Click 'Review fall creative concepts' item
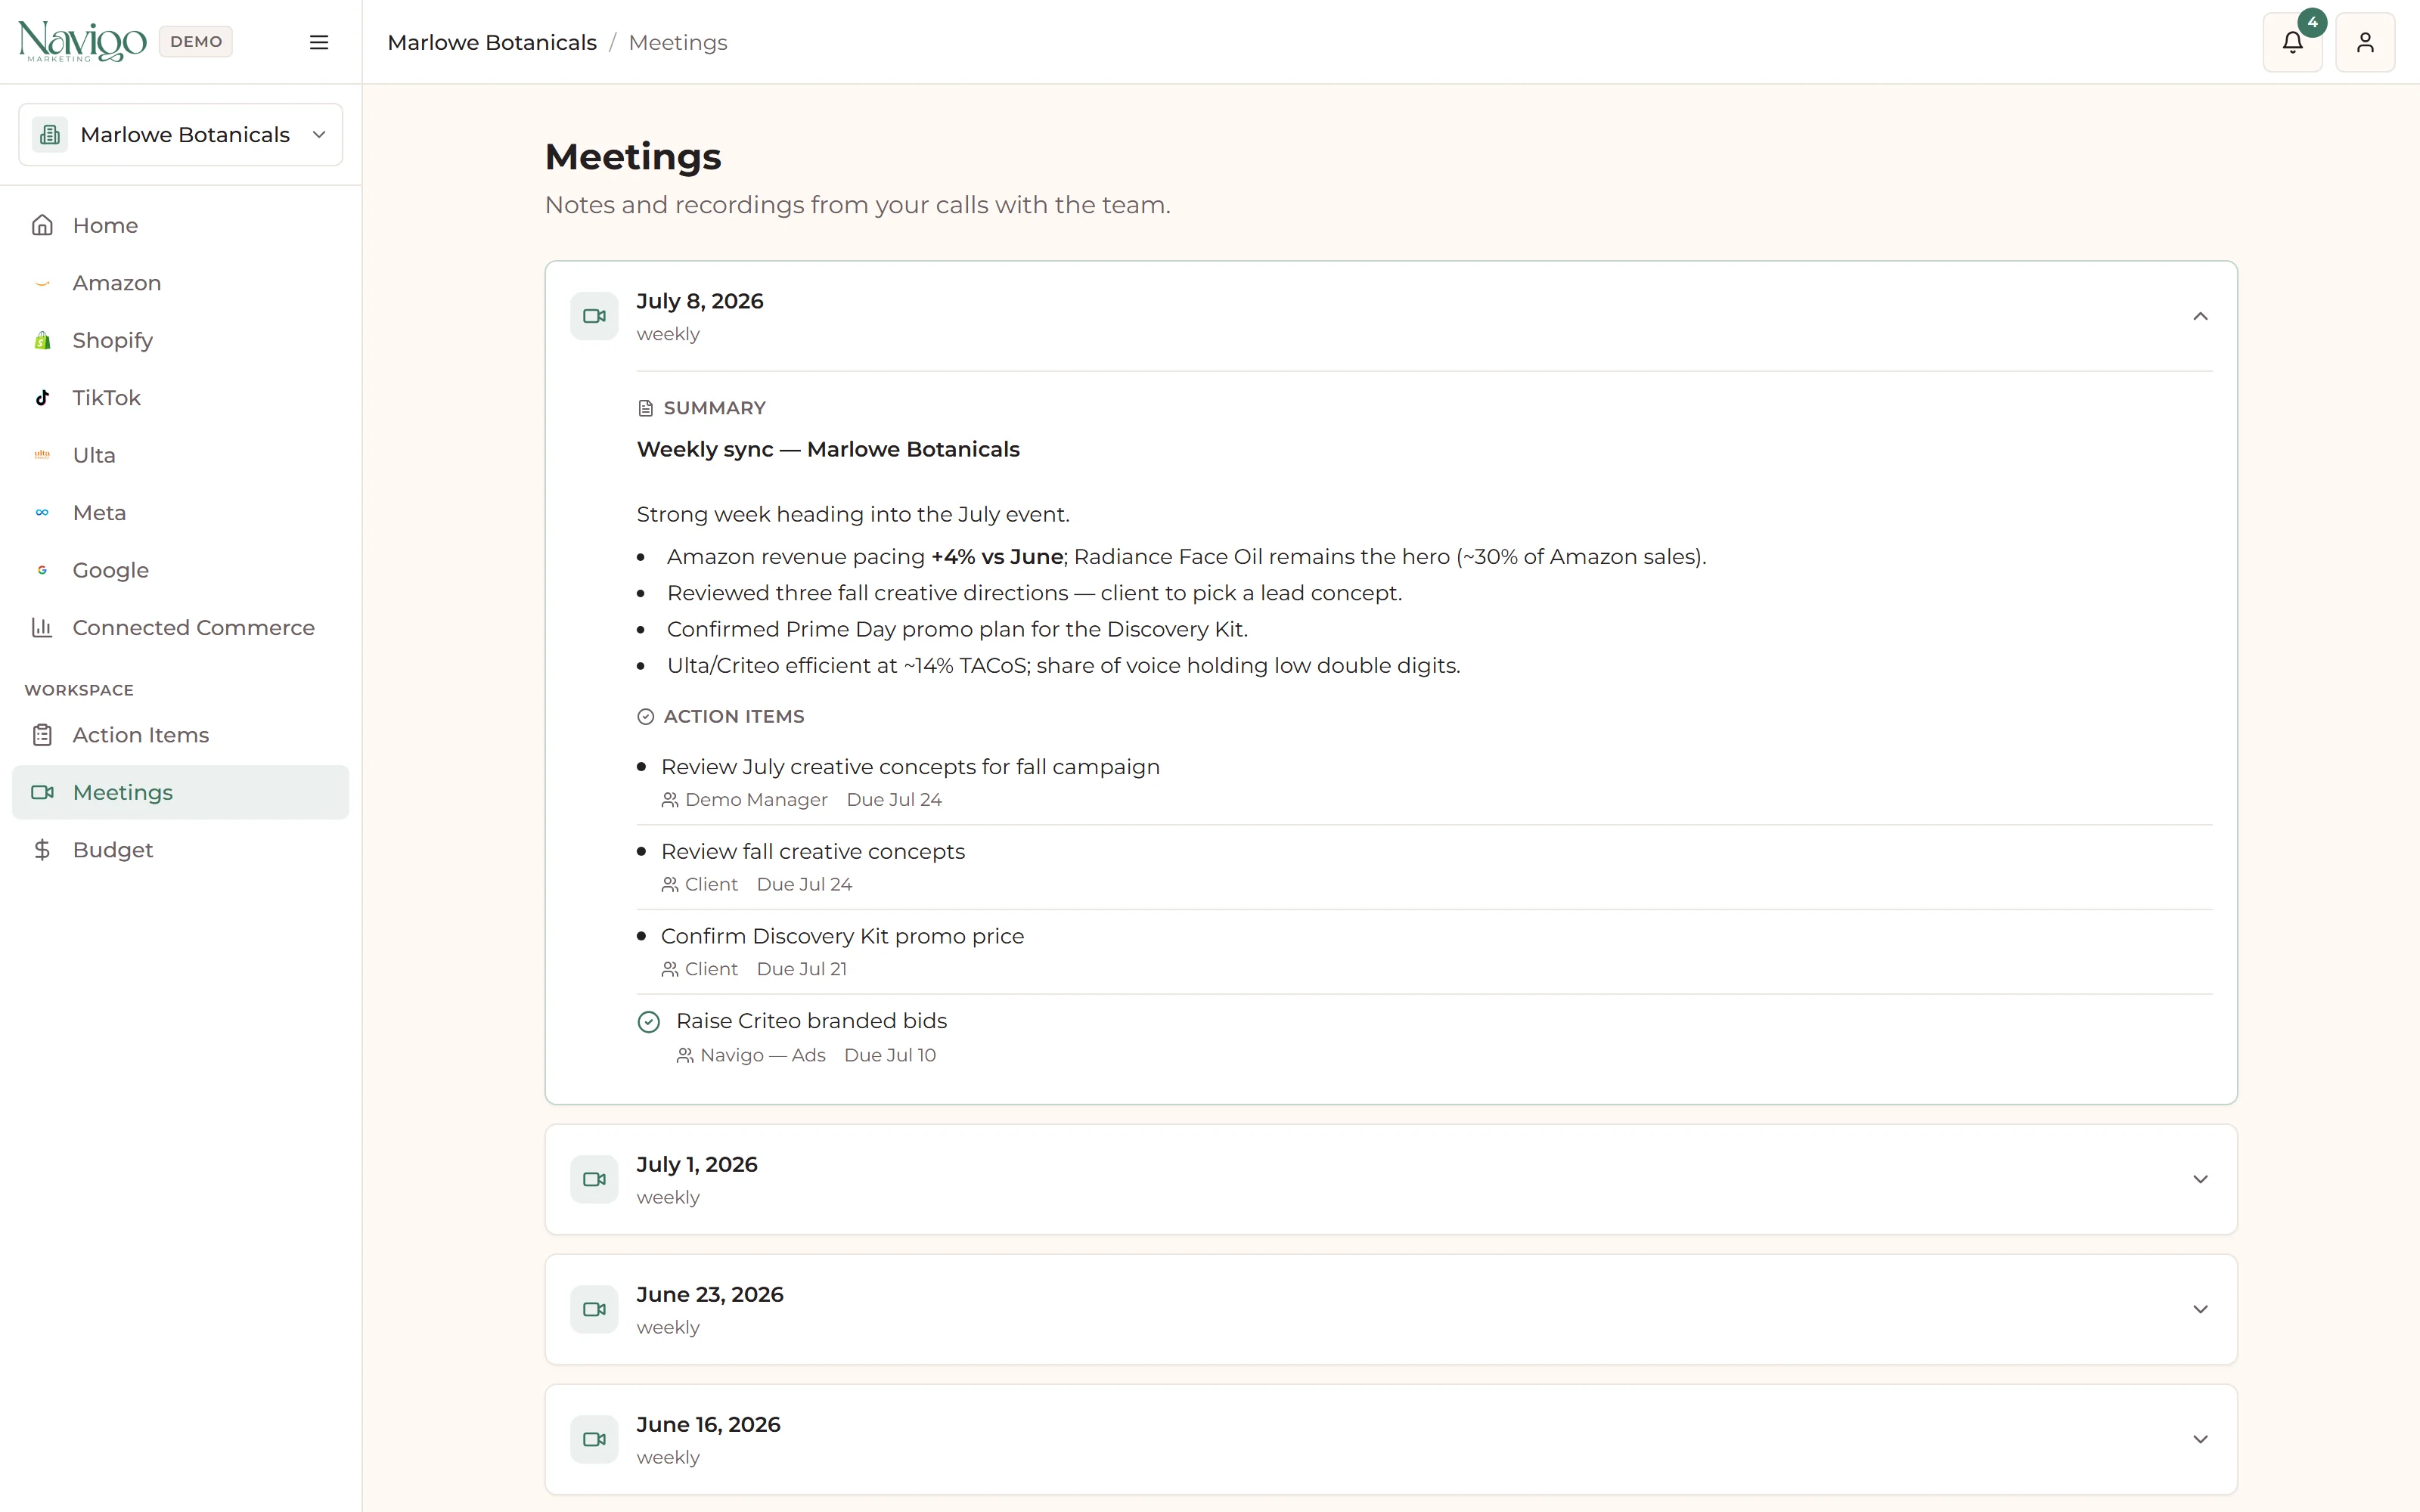The width and height of the screenshot is (2420, 1512). click(x=813, y=851)
